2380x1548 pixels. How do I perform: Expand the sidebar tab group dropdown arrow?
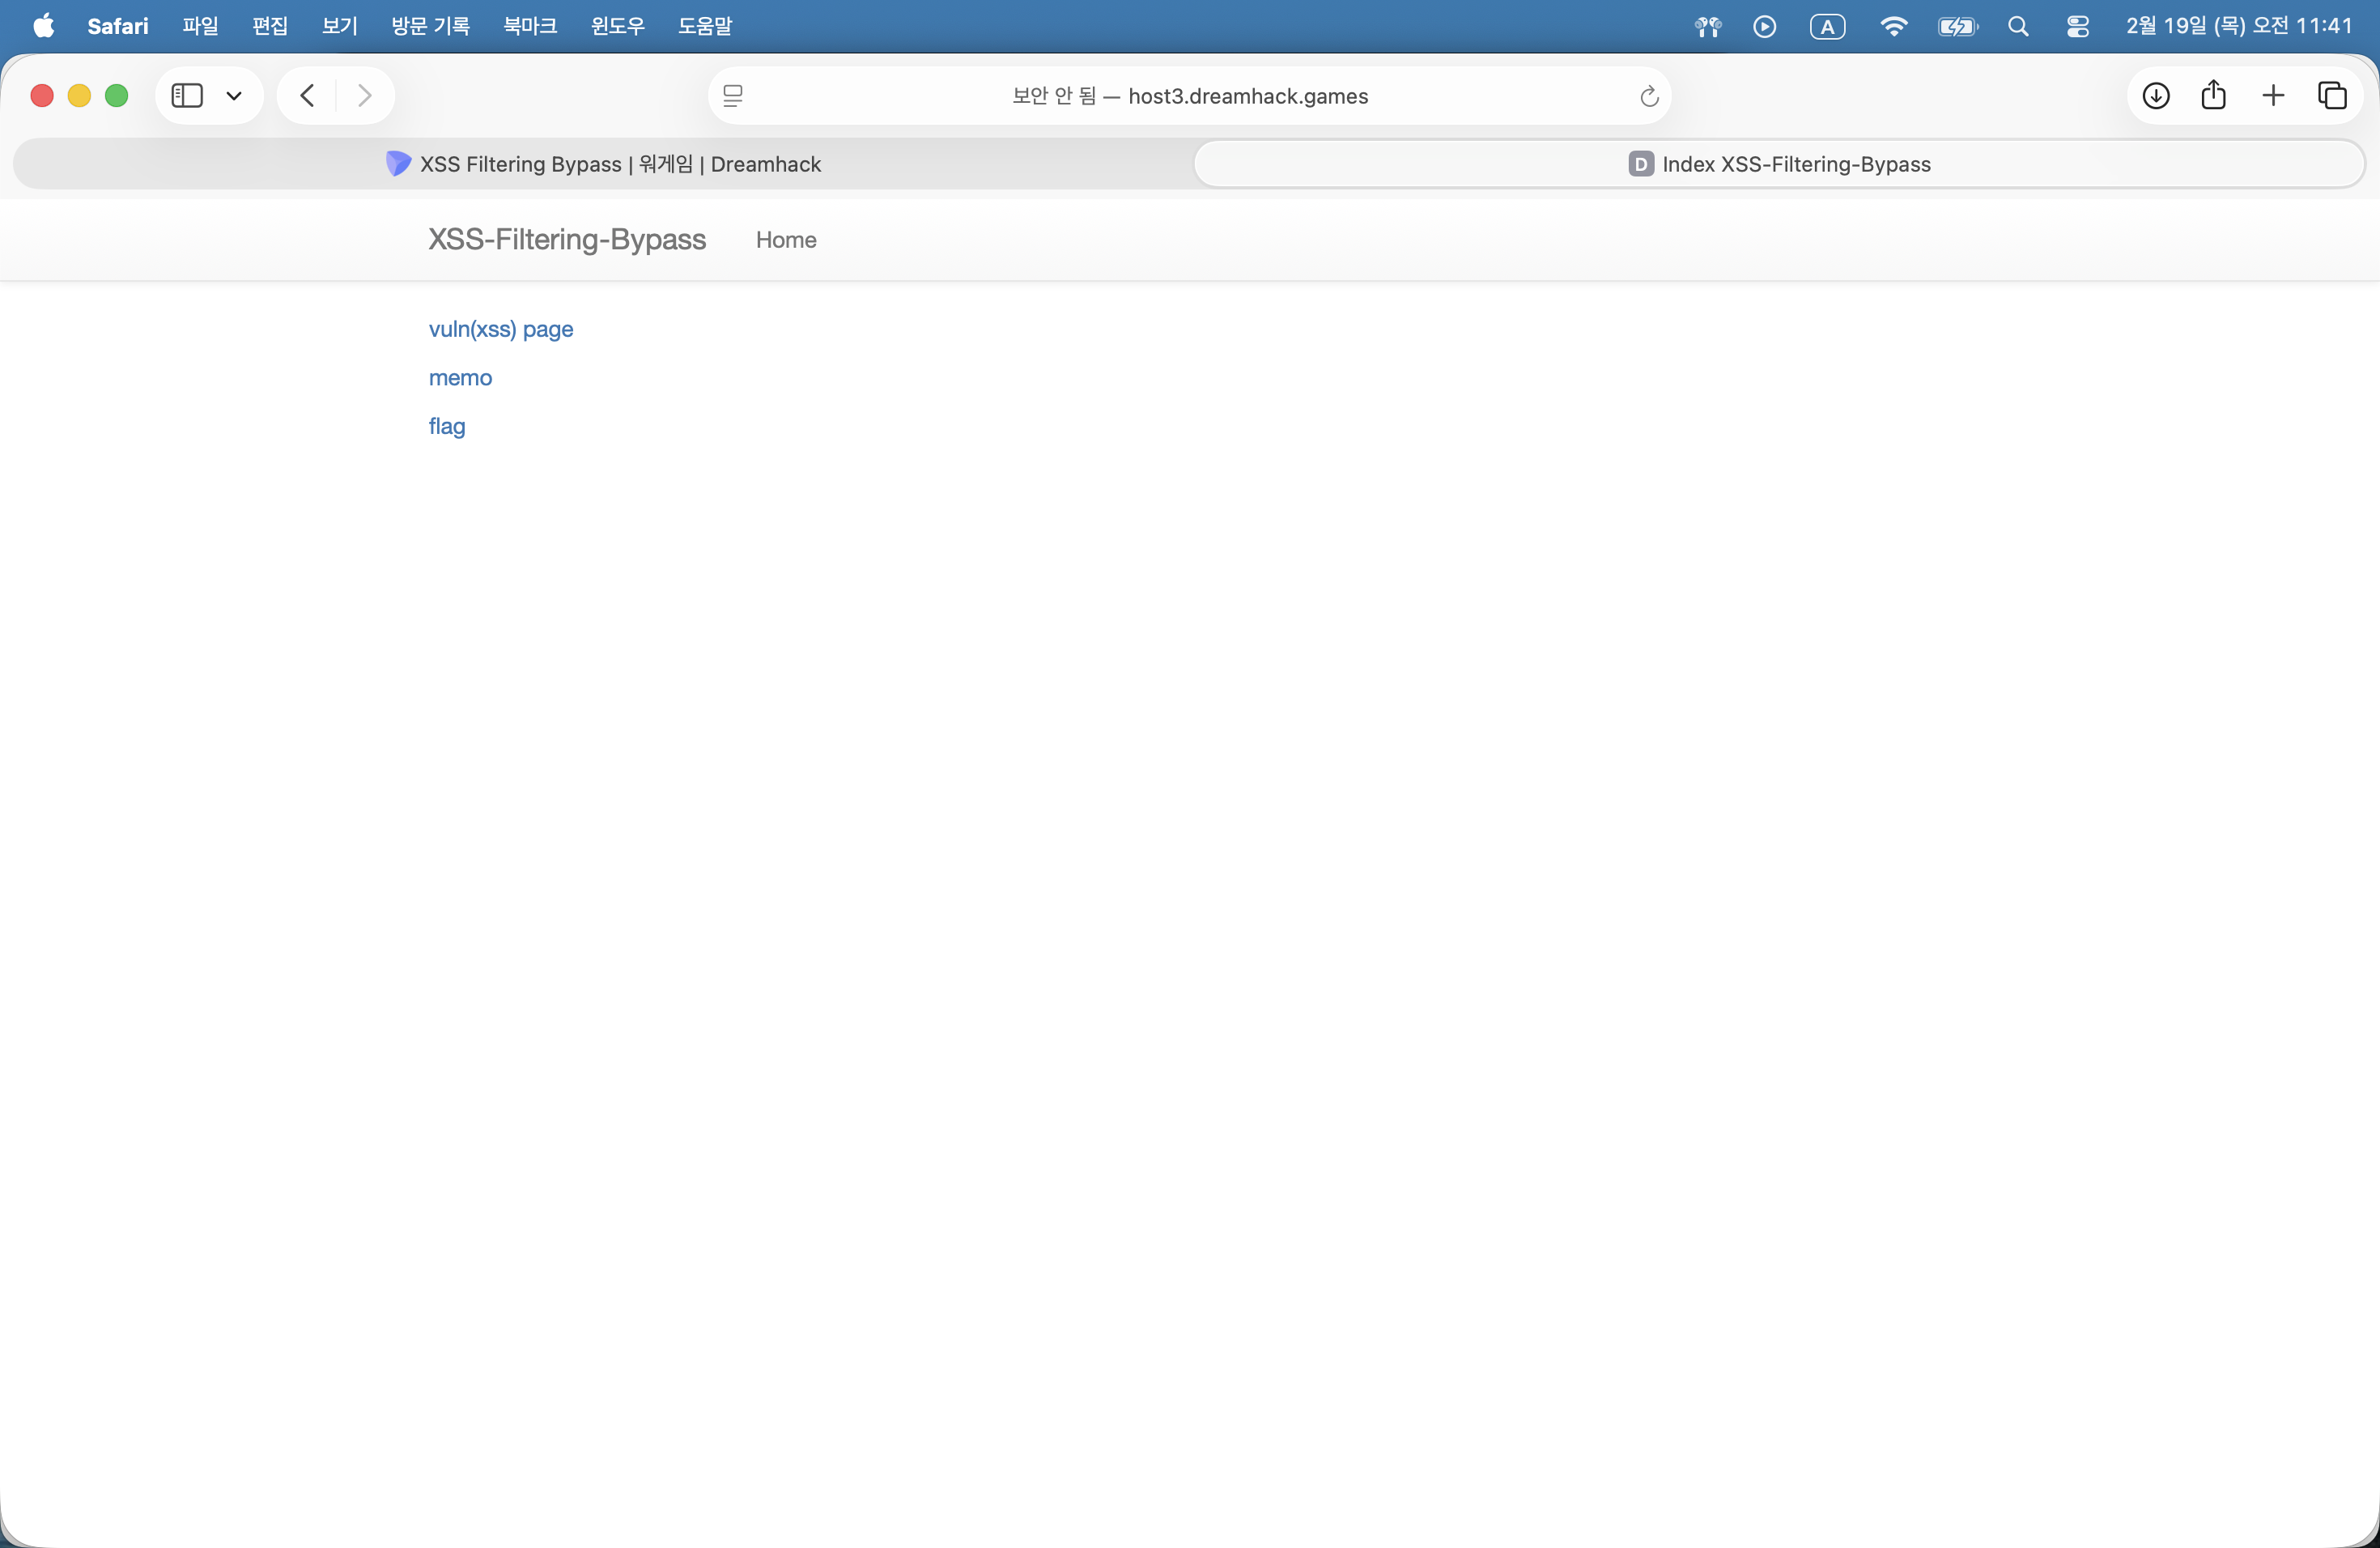[x=234, y=96]
